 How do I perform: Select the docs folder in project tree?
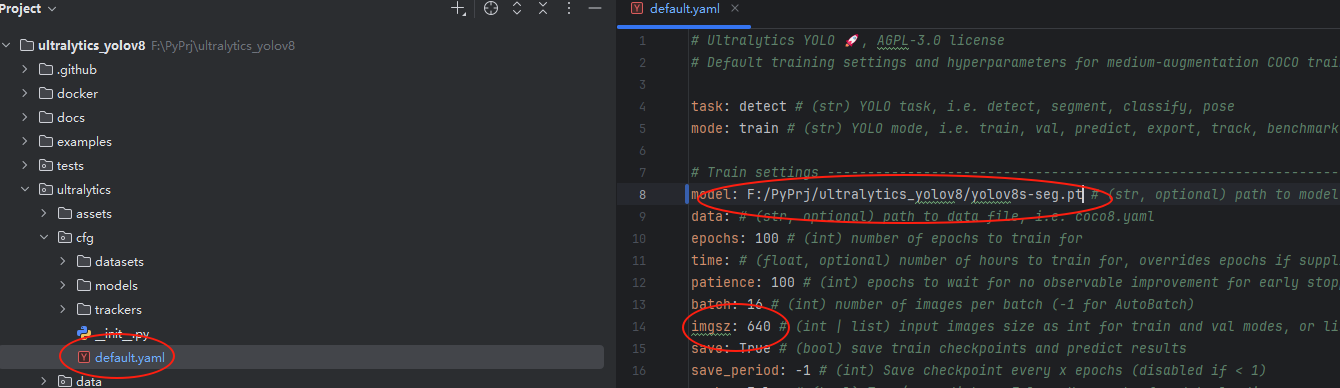point(71,118)
